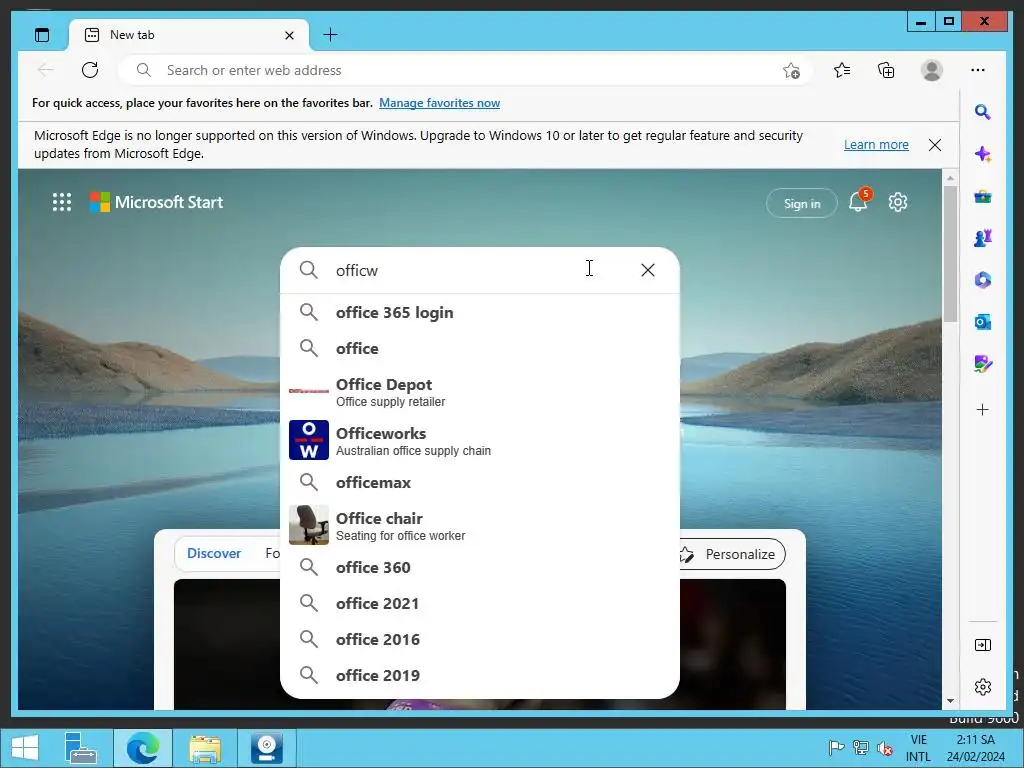The width and height of the screenshot is (1024, 768).
Task: Click the search magnifier in search box
Action: coord(308,270)
